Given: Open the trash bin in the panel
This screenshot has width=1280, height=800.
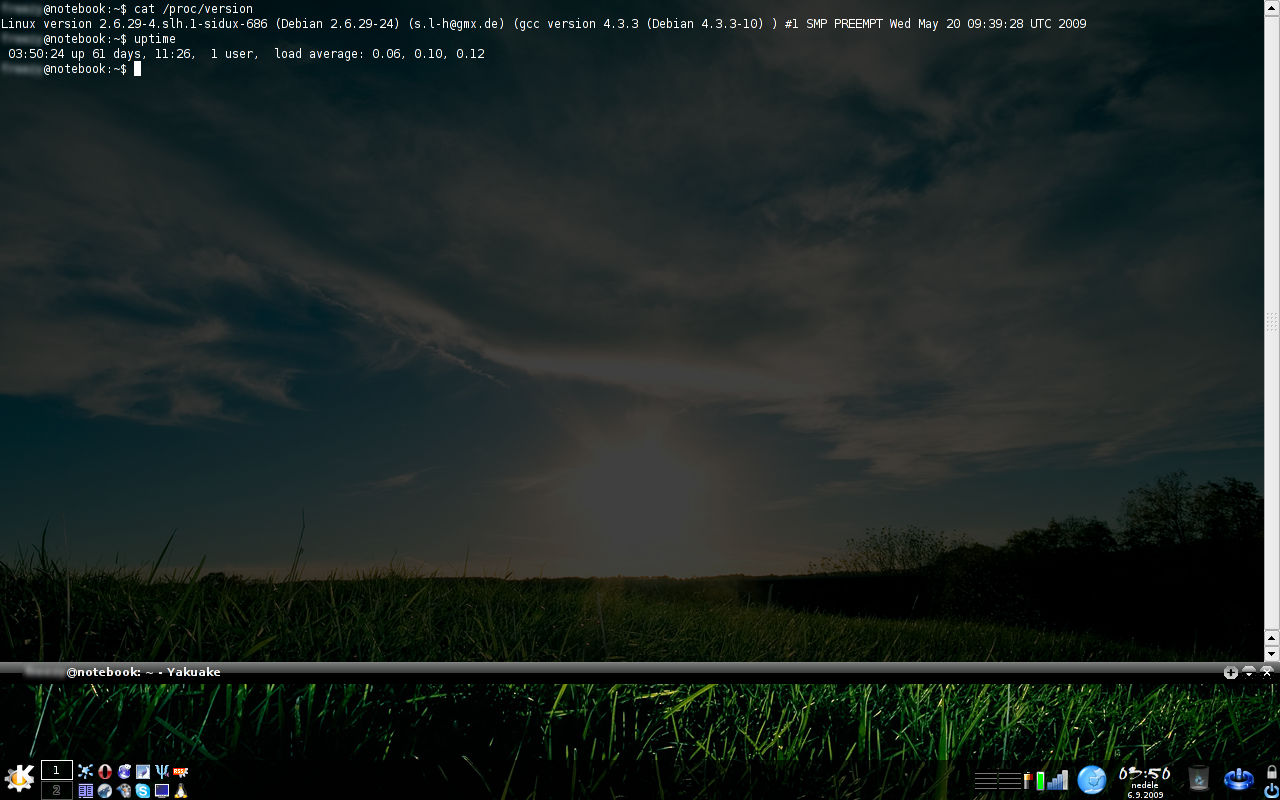Looking at the screenshot, I should click(x=1199, y=778).
